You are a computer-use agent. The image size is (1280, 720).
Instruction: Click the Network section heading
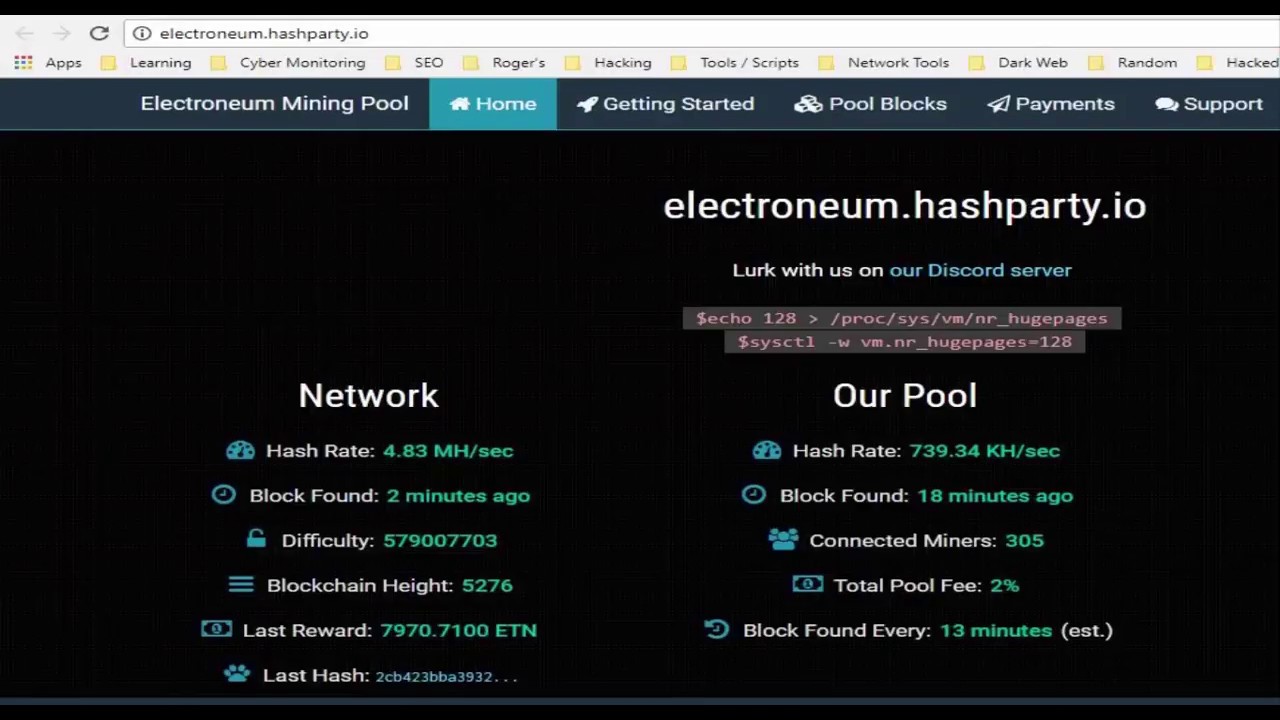368,395
